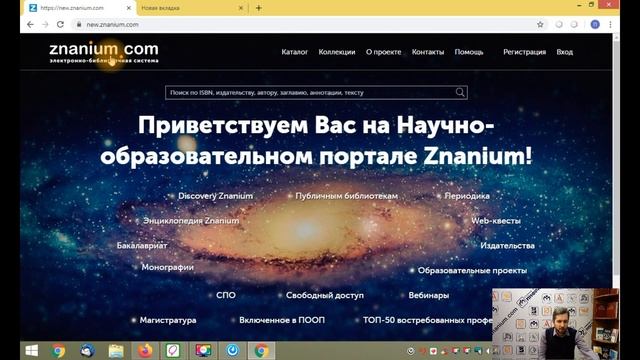Viewport: 640px width, 360px height.
Task: Open the Помощь menu
Action: tap(469, 52)
